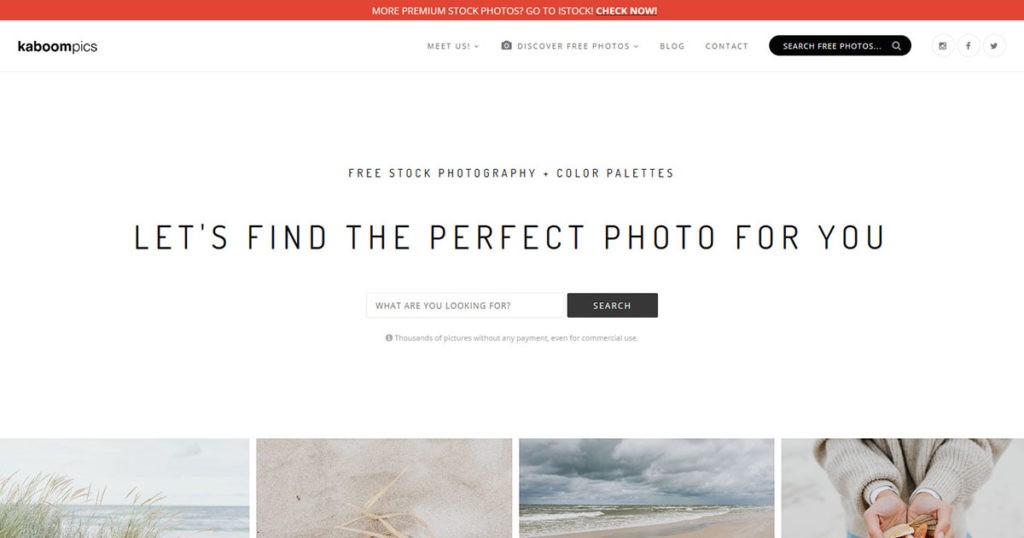Click the camera icon beside Discover Free Photos
Image resolution: width=1024 pixels, height=538 pixels.
coord(506,45)
